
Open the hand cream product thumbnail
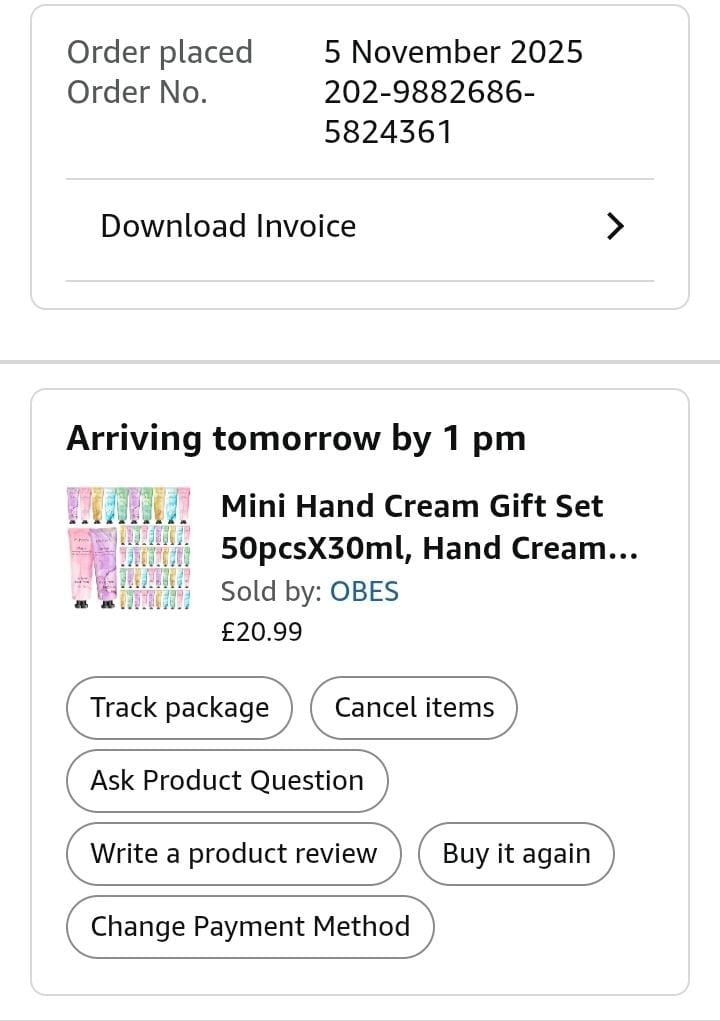[128, 547]
